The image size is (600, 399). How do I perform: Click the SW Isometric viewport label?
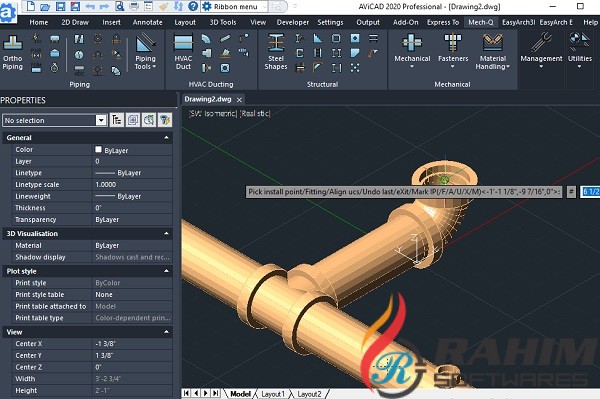(x=213, y=113)
